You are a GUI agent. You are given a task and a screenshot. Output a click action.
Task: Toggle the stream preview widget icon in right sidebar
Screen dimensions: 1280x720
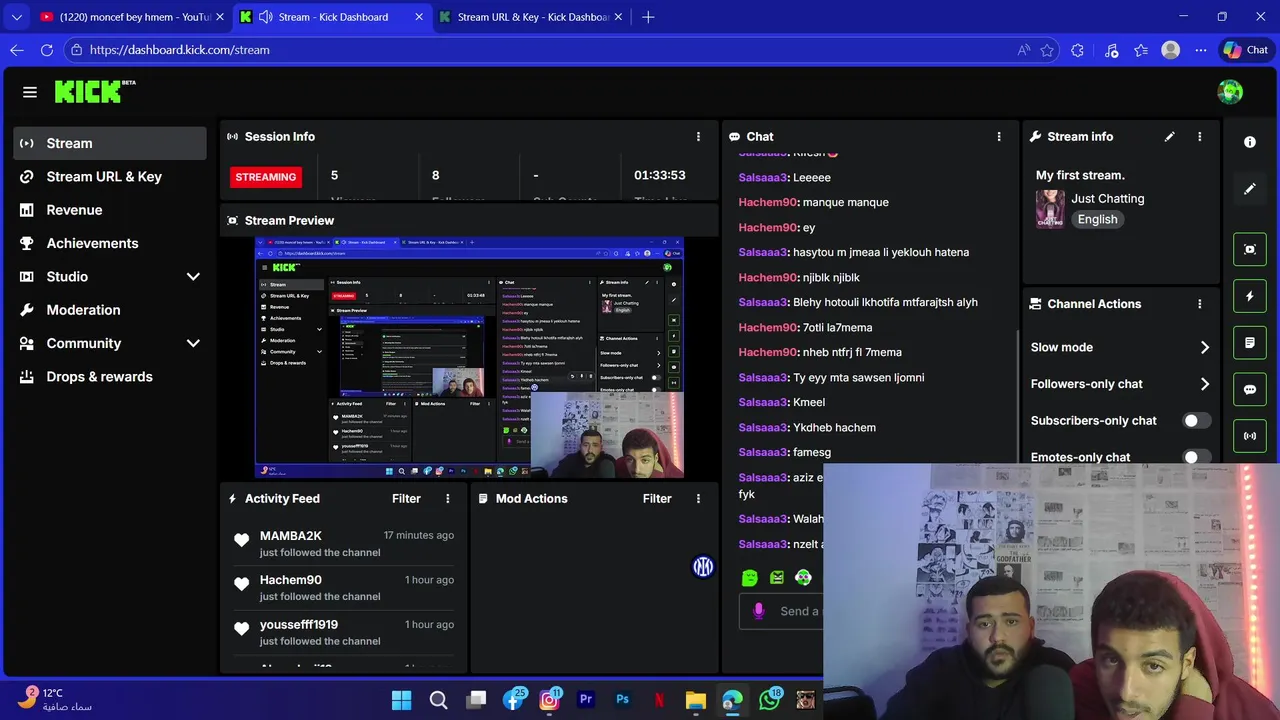tap(1250, 249)
